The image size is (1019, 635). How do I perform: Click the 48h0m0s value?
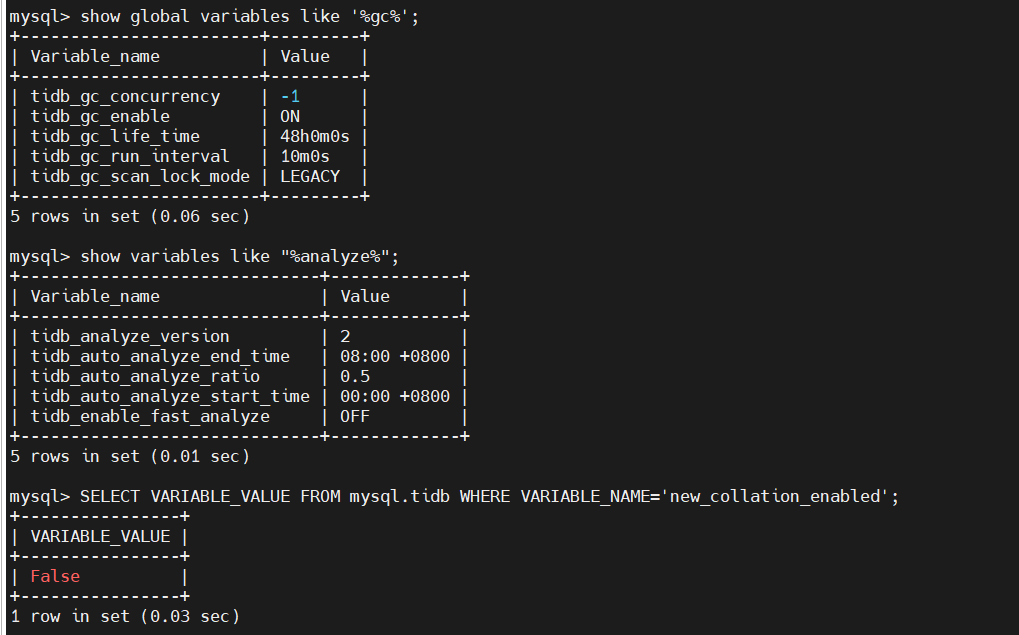pos(315,137)
